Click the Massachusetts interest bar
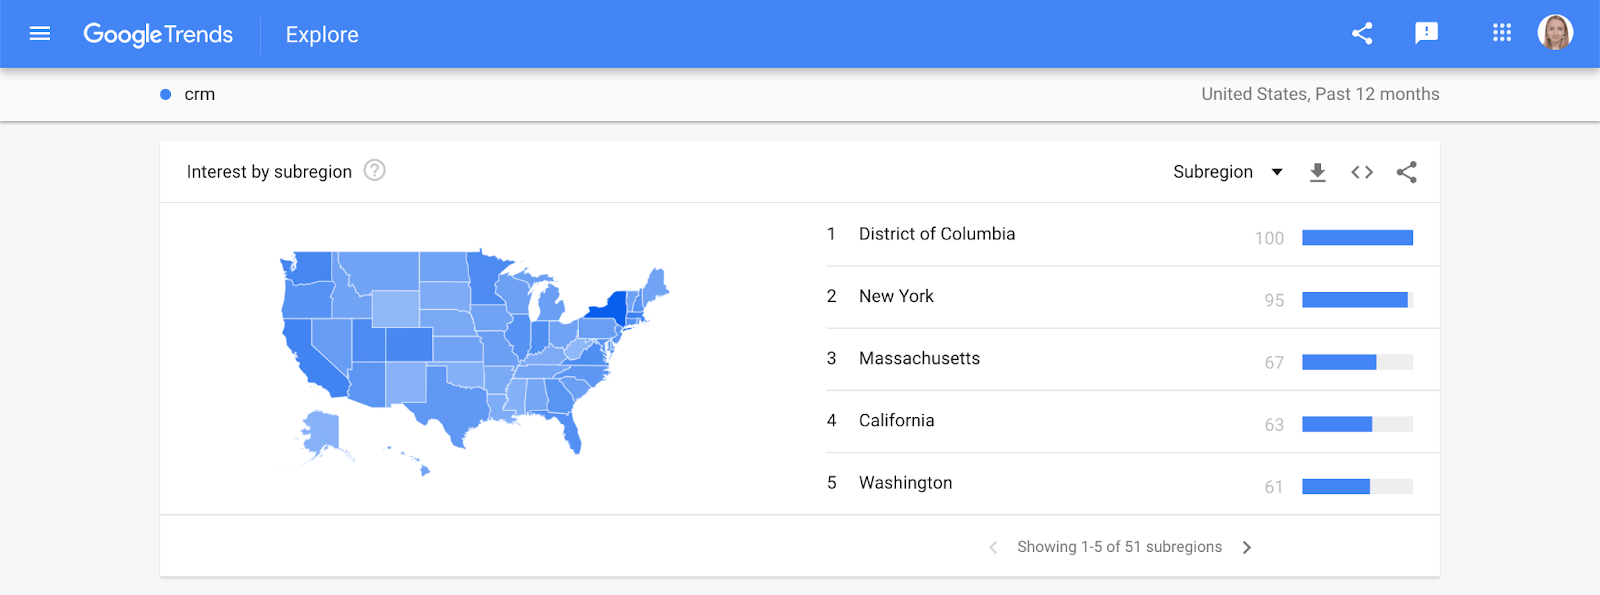 (1357, 362)
